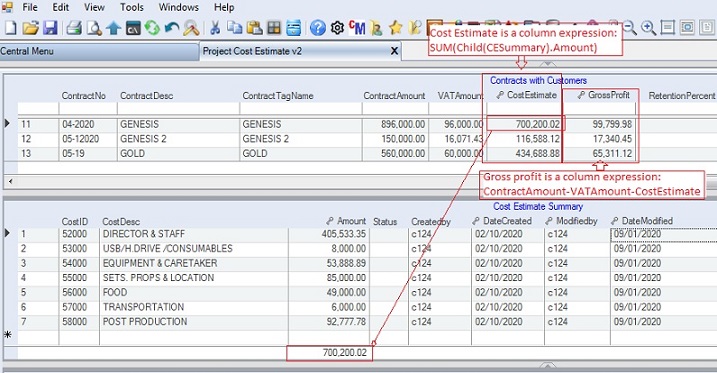Click the fit window icon
Image resolution: width=717 pixels, height=373 pixels.
[687, 28]
